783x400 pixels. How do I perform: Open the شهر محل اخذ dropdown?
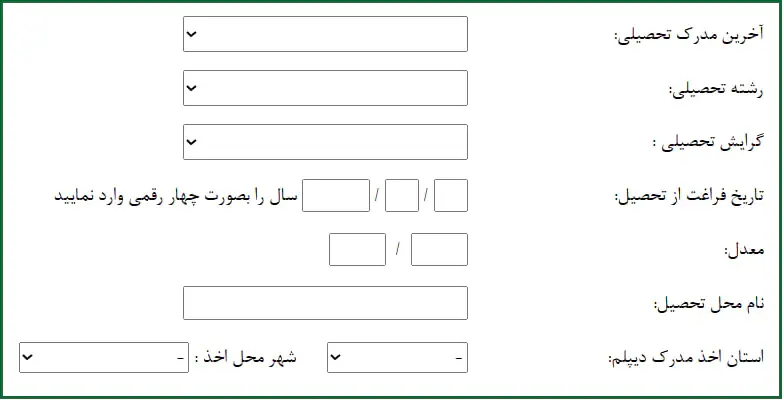click(104, 357)
